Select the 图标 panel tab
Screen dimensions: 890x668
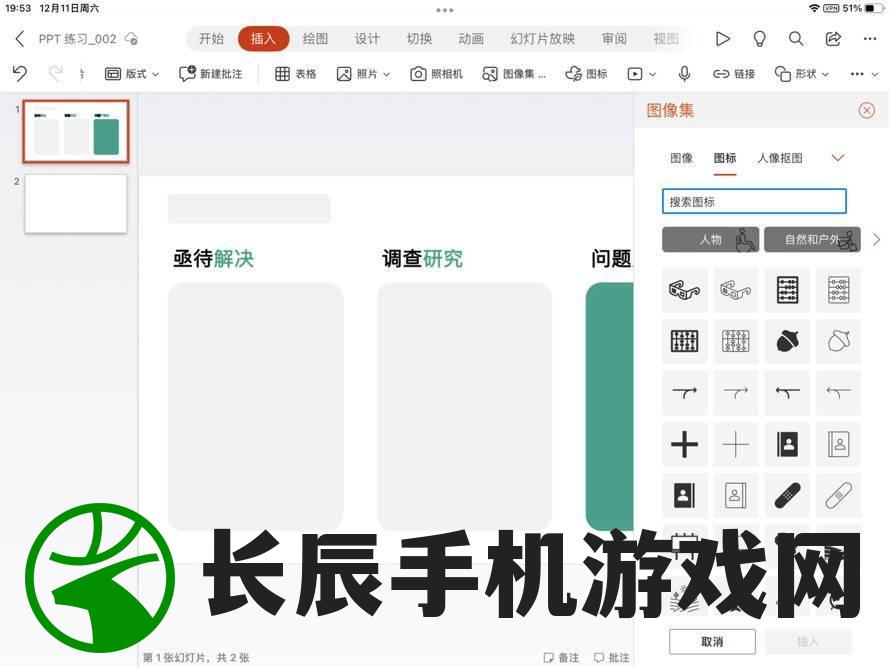click(725, 158)
